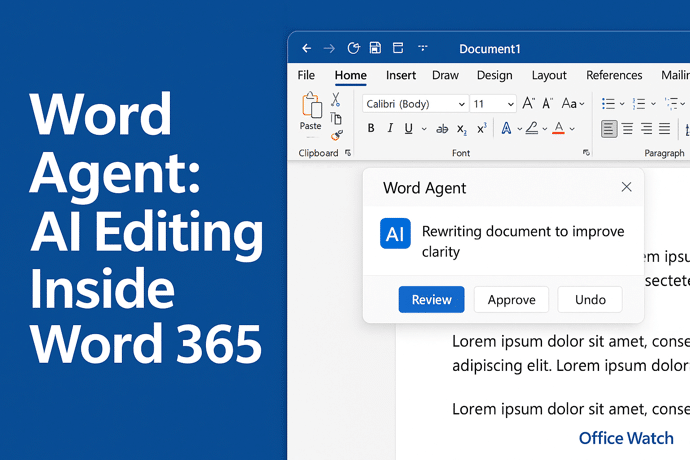The image size is (690, 460).
Task: Click the Cut scissors icon
Action: coord(335,99)
